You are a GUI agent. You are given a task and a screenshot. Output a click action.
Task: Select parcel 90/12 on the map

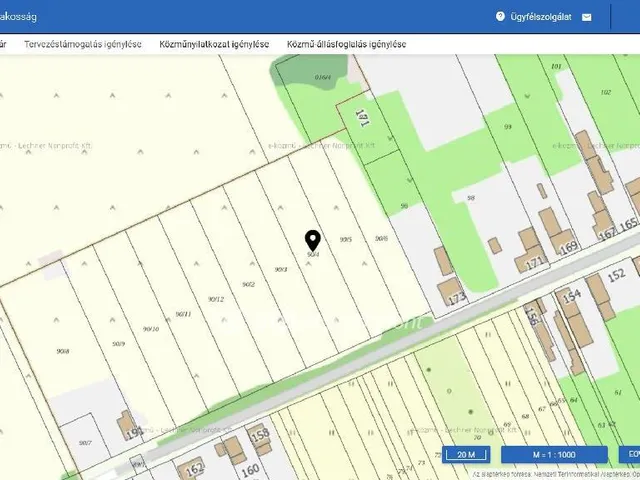215,299
